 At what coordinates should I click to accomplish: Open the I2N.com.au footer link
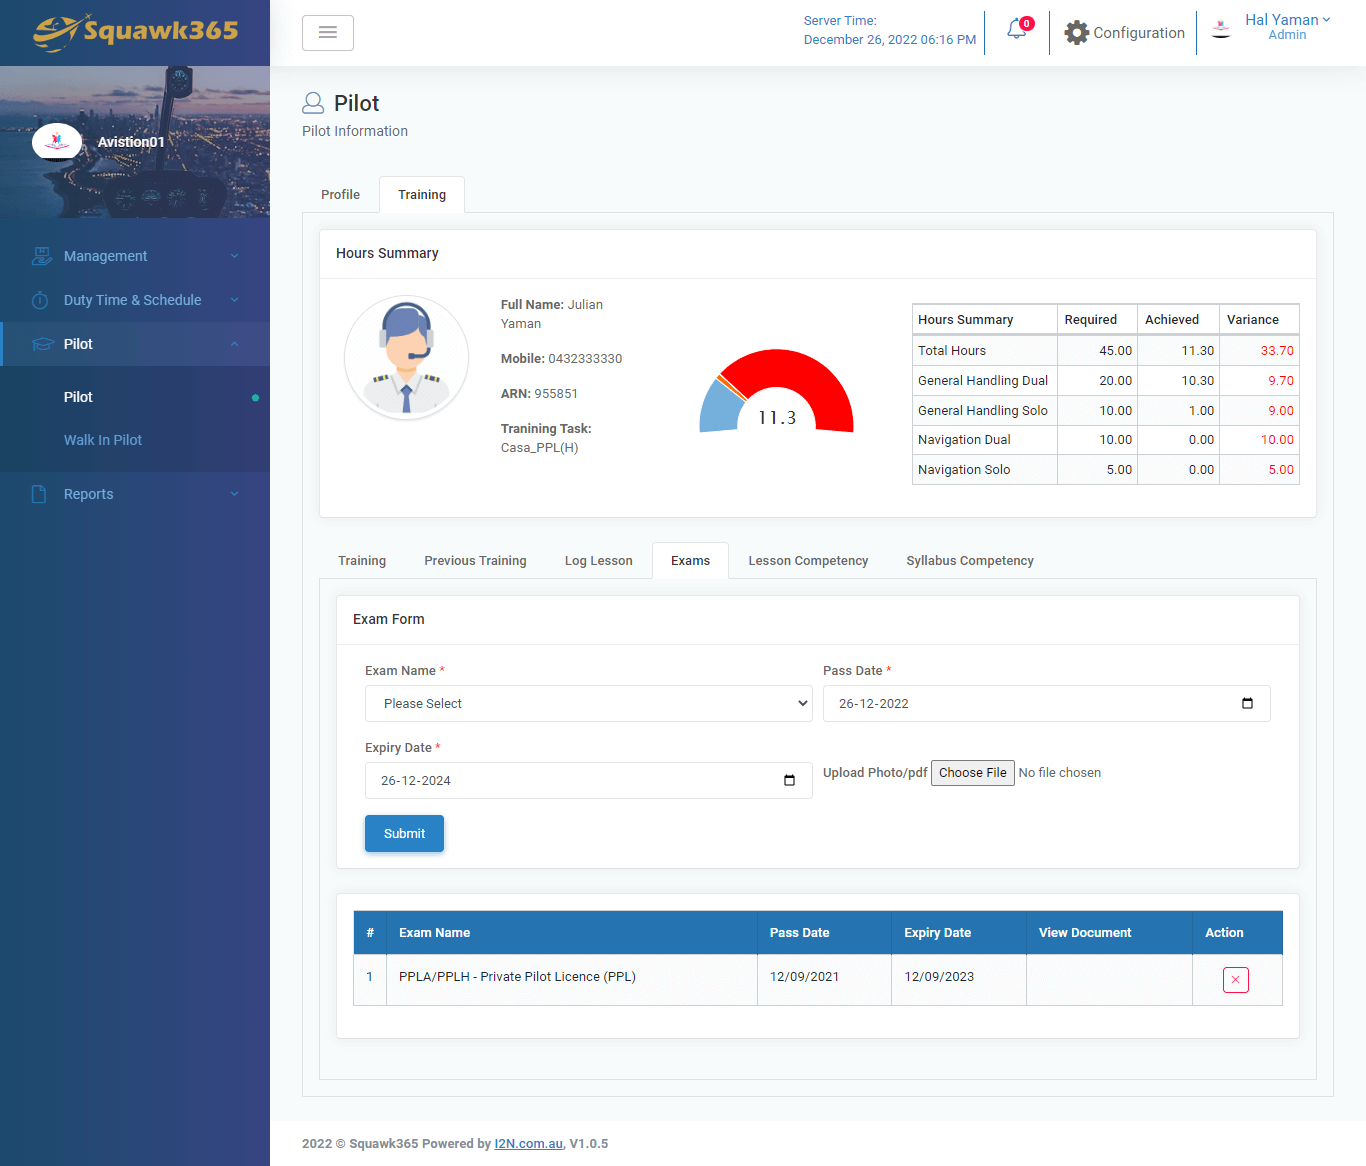point(528,1143)
